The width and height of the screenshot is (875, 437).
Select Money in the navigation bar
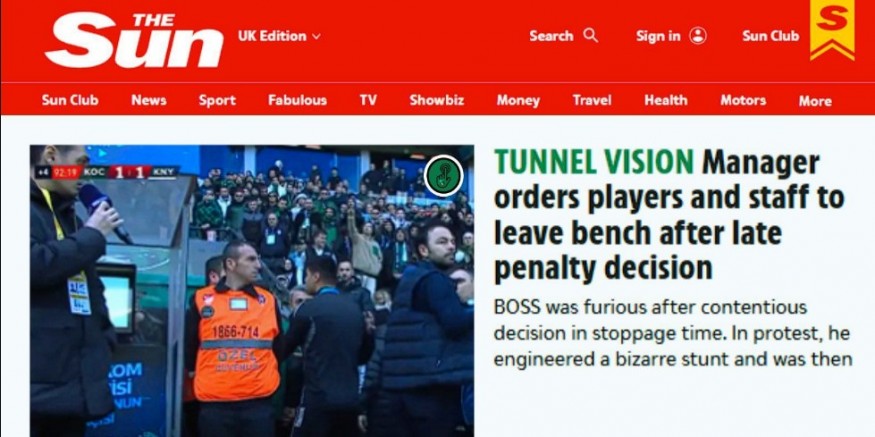(518, 100)
